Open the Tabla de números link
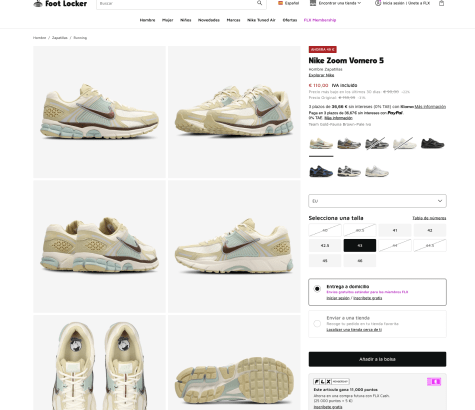 point(429,218)
